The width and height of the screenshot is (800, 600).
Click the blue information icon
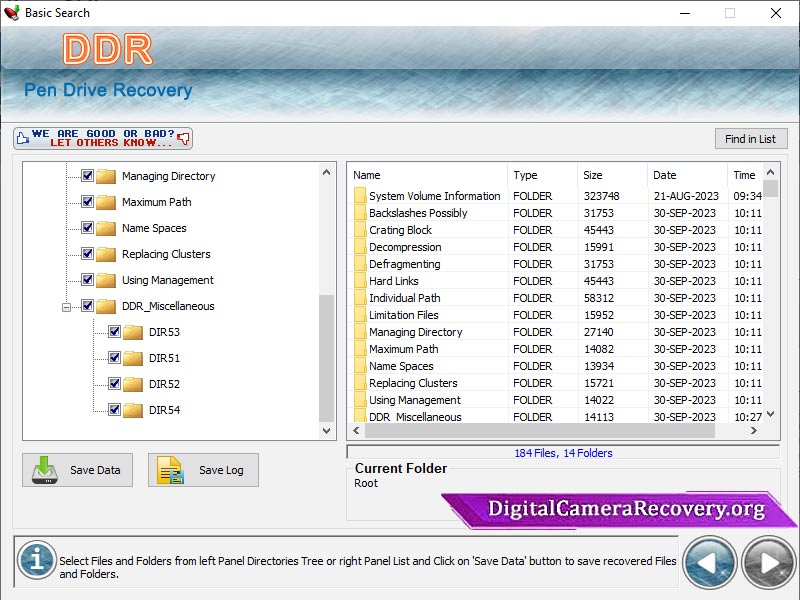(x=36, y=560)
